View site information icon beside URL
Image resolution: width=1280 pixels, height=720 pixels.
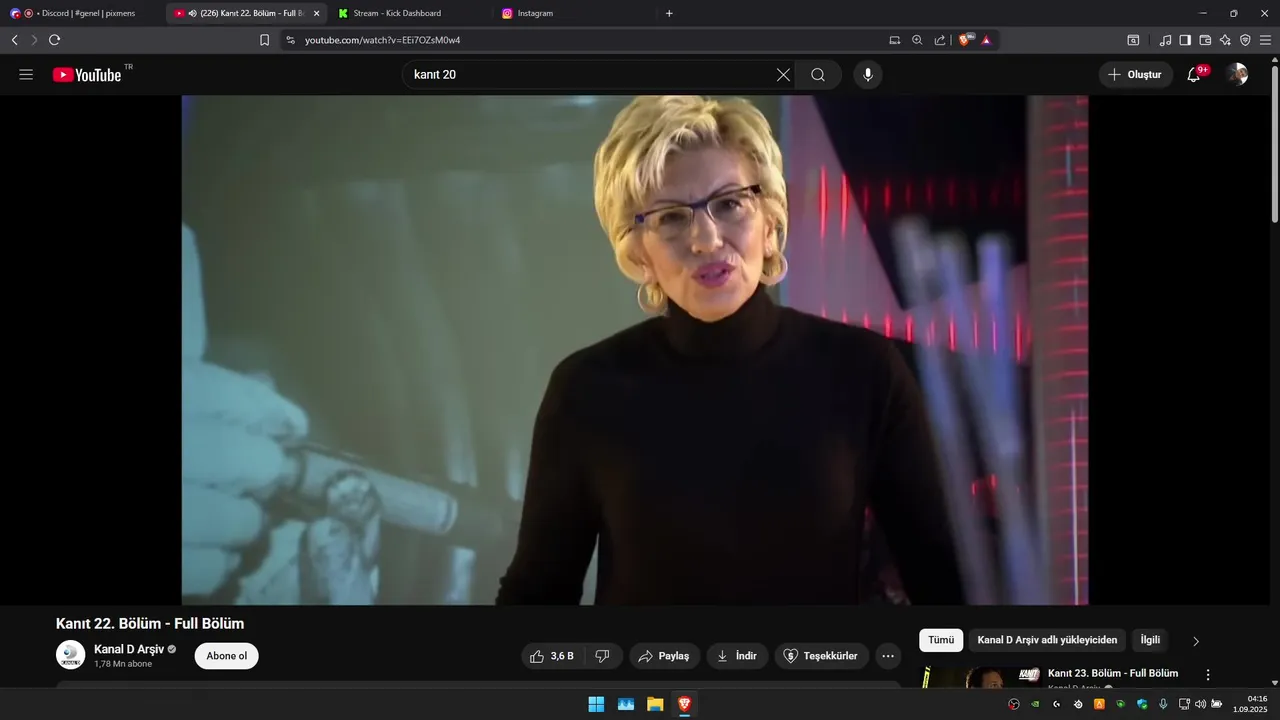click(x=290, y=40)
